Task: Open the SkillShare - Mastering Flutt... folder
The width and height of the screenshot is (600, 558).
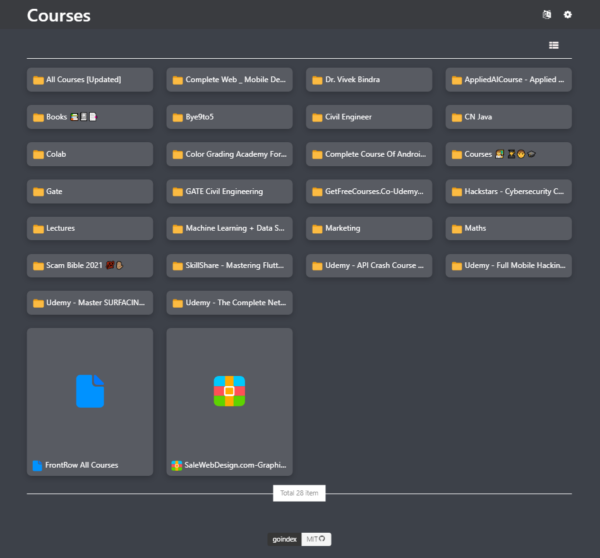Action: (x=230, y=266)
